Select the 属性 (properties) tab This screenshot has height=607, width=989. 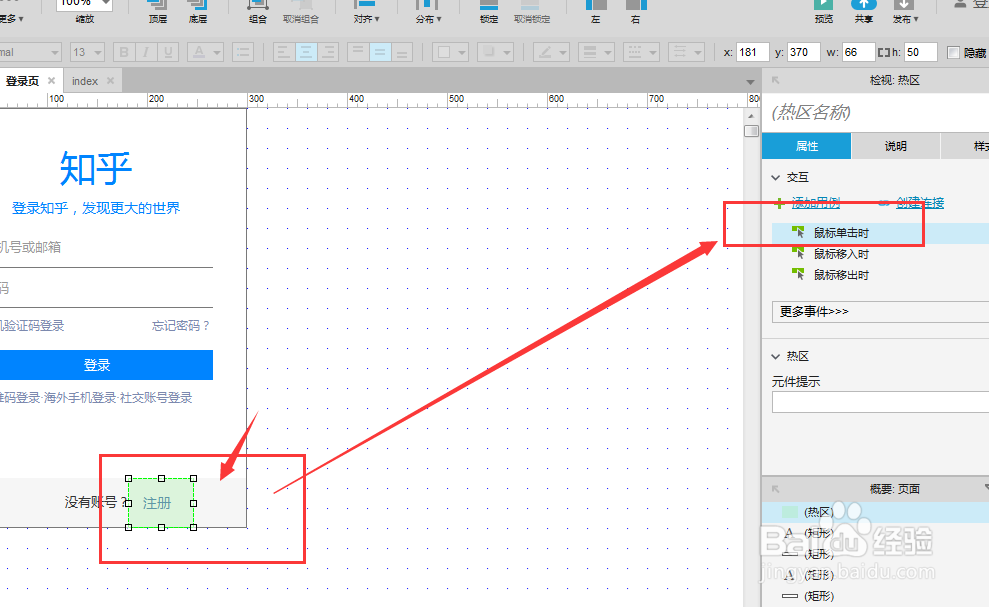(x=807, y=146)
